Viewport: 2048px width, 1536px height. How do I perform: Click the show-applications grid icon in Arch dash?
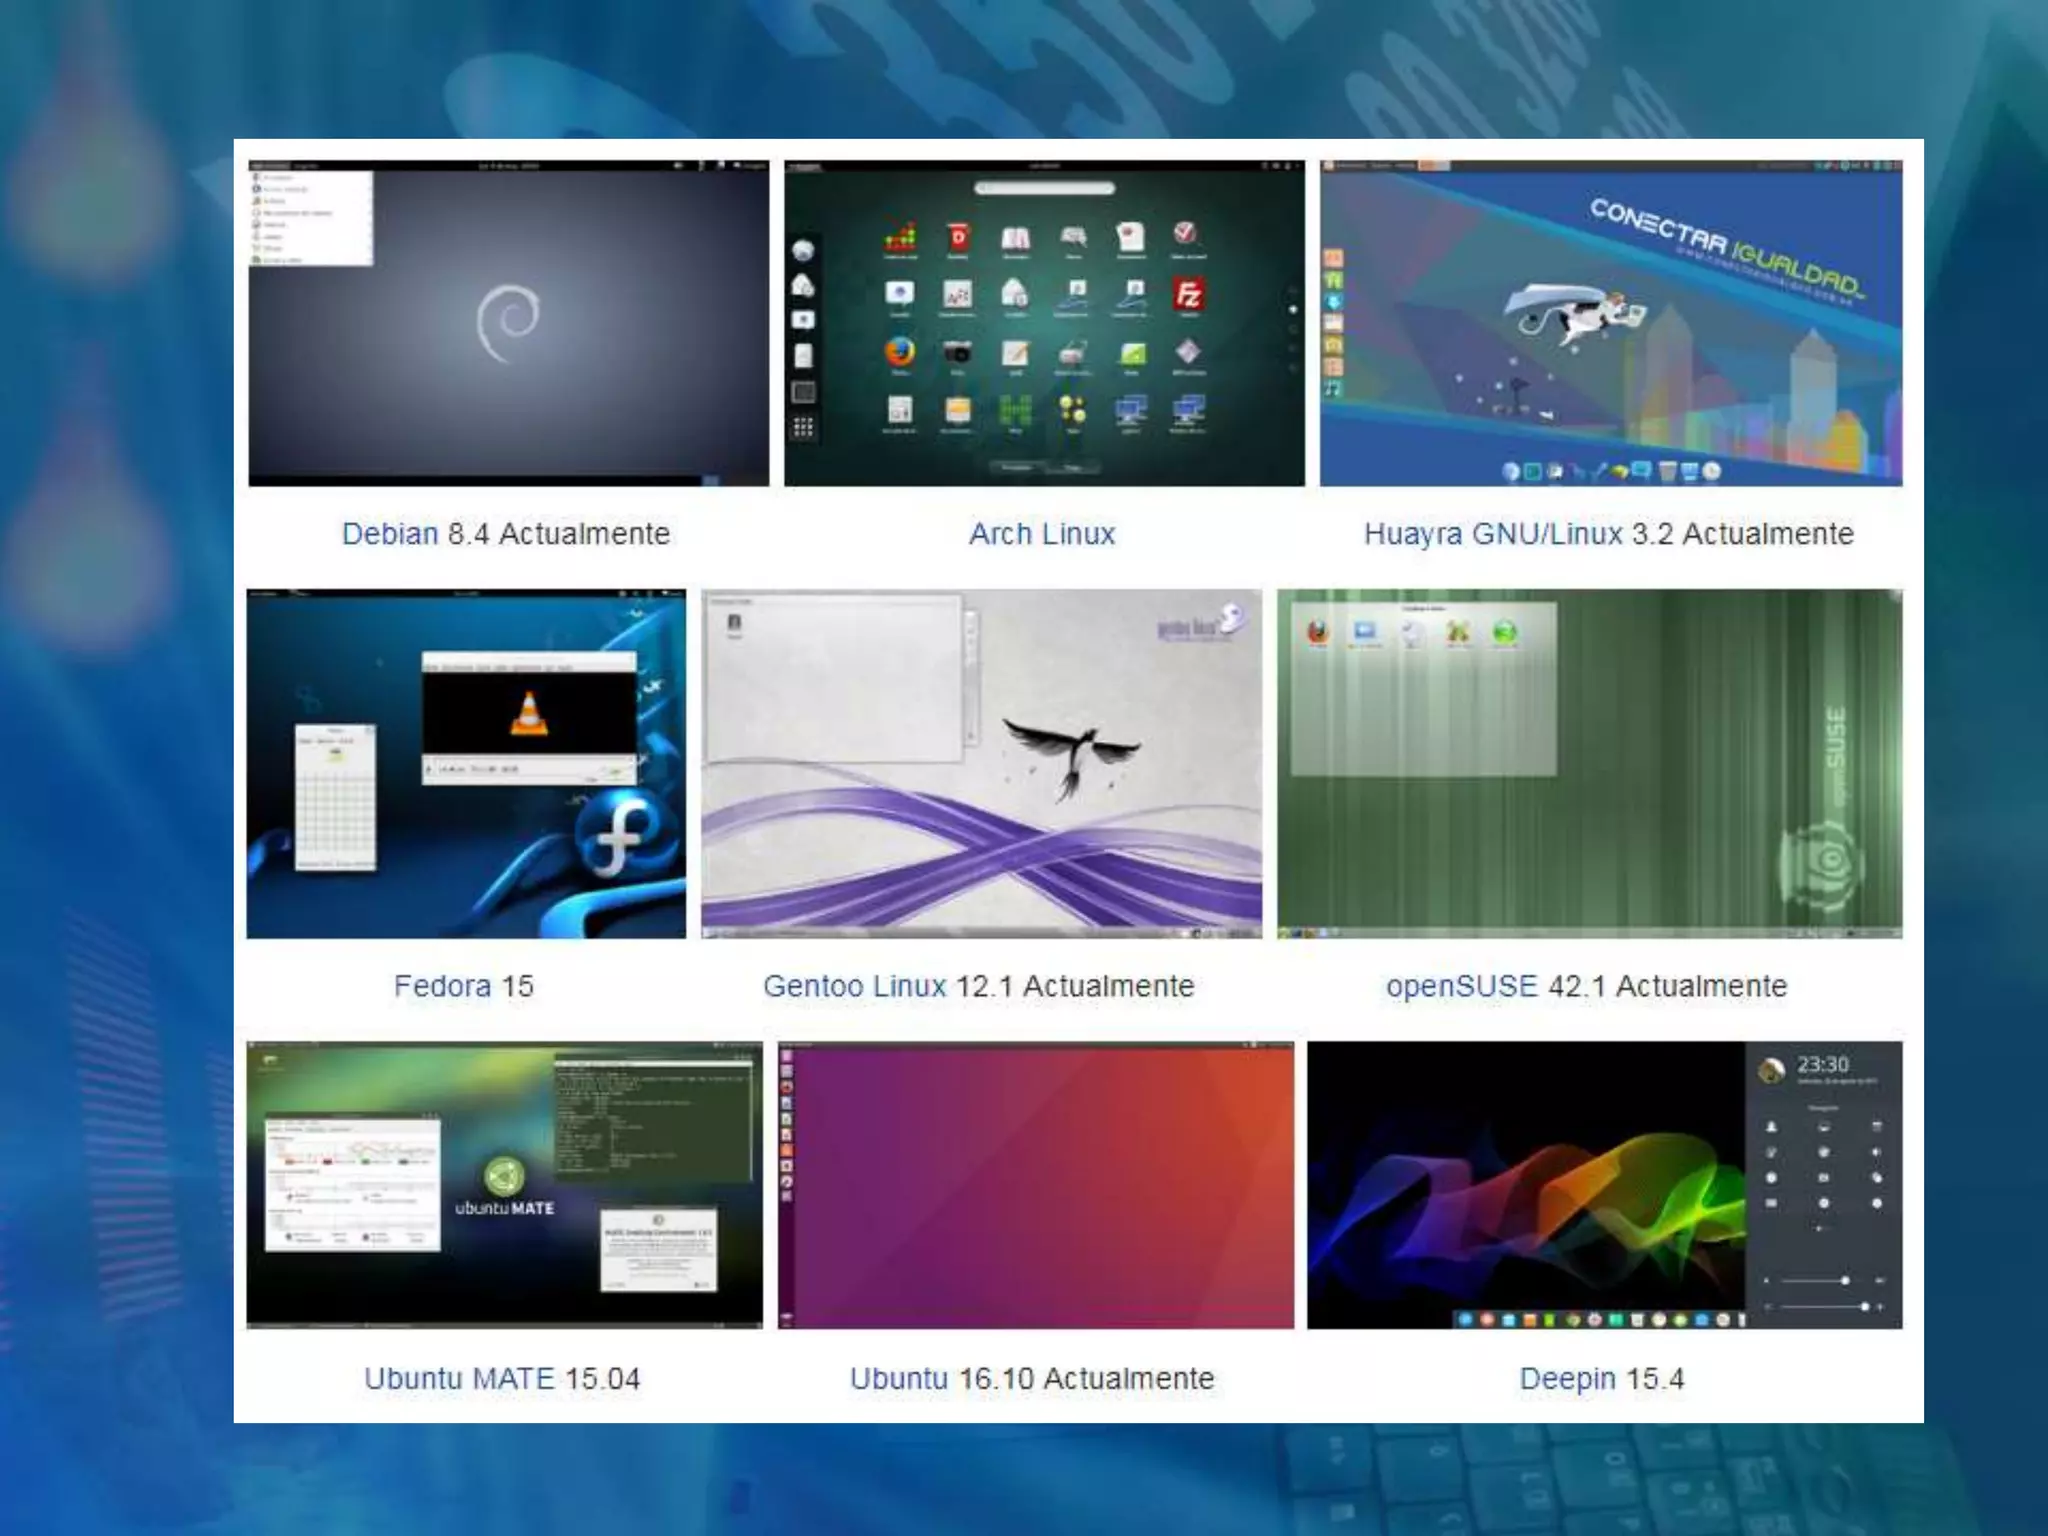tap(803, 428)
